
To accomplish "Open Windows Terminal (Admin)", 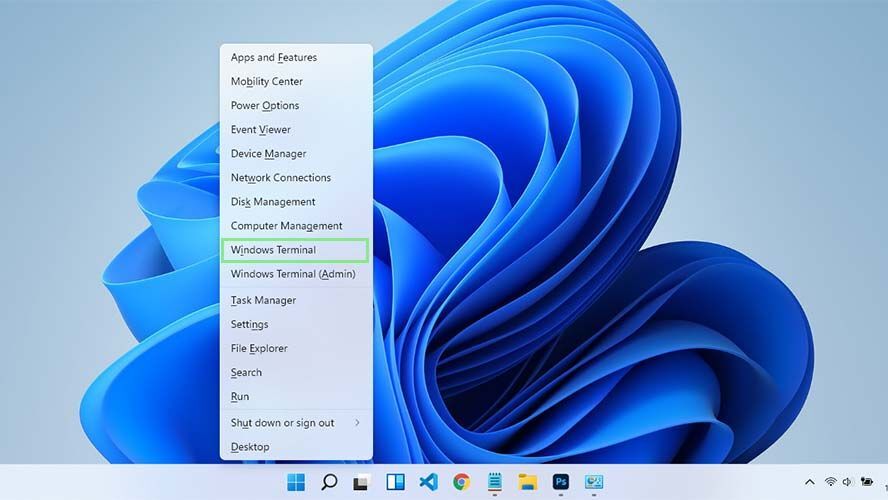I will 292,274.
